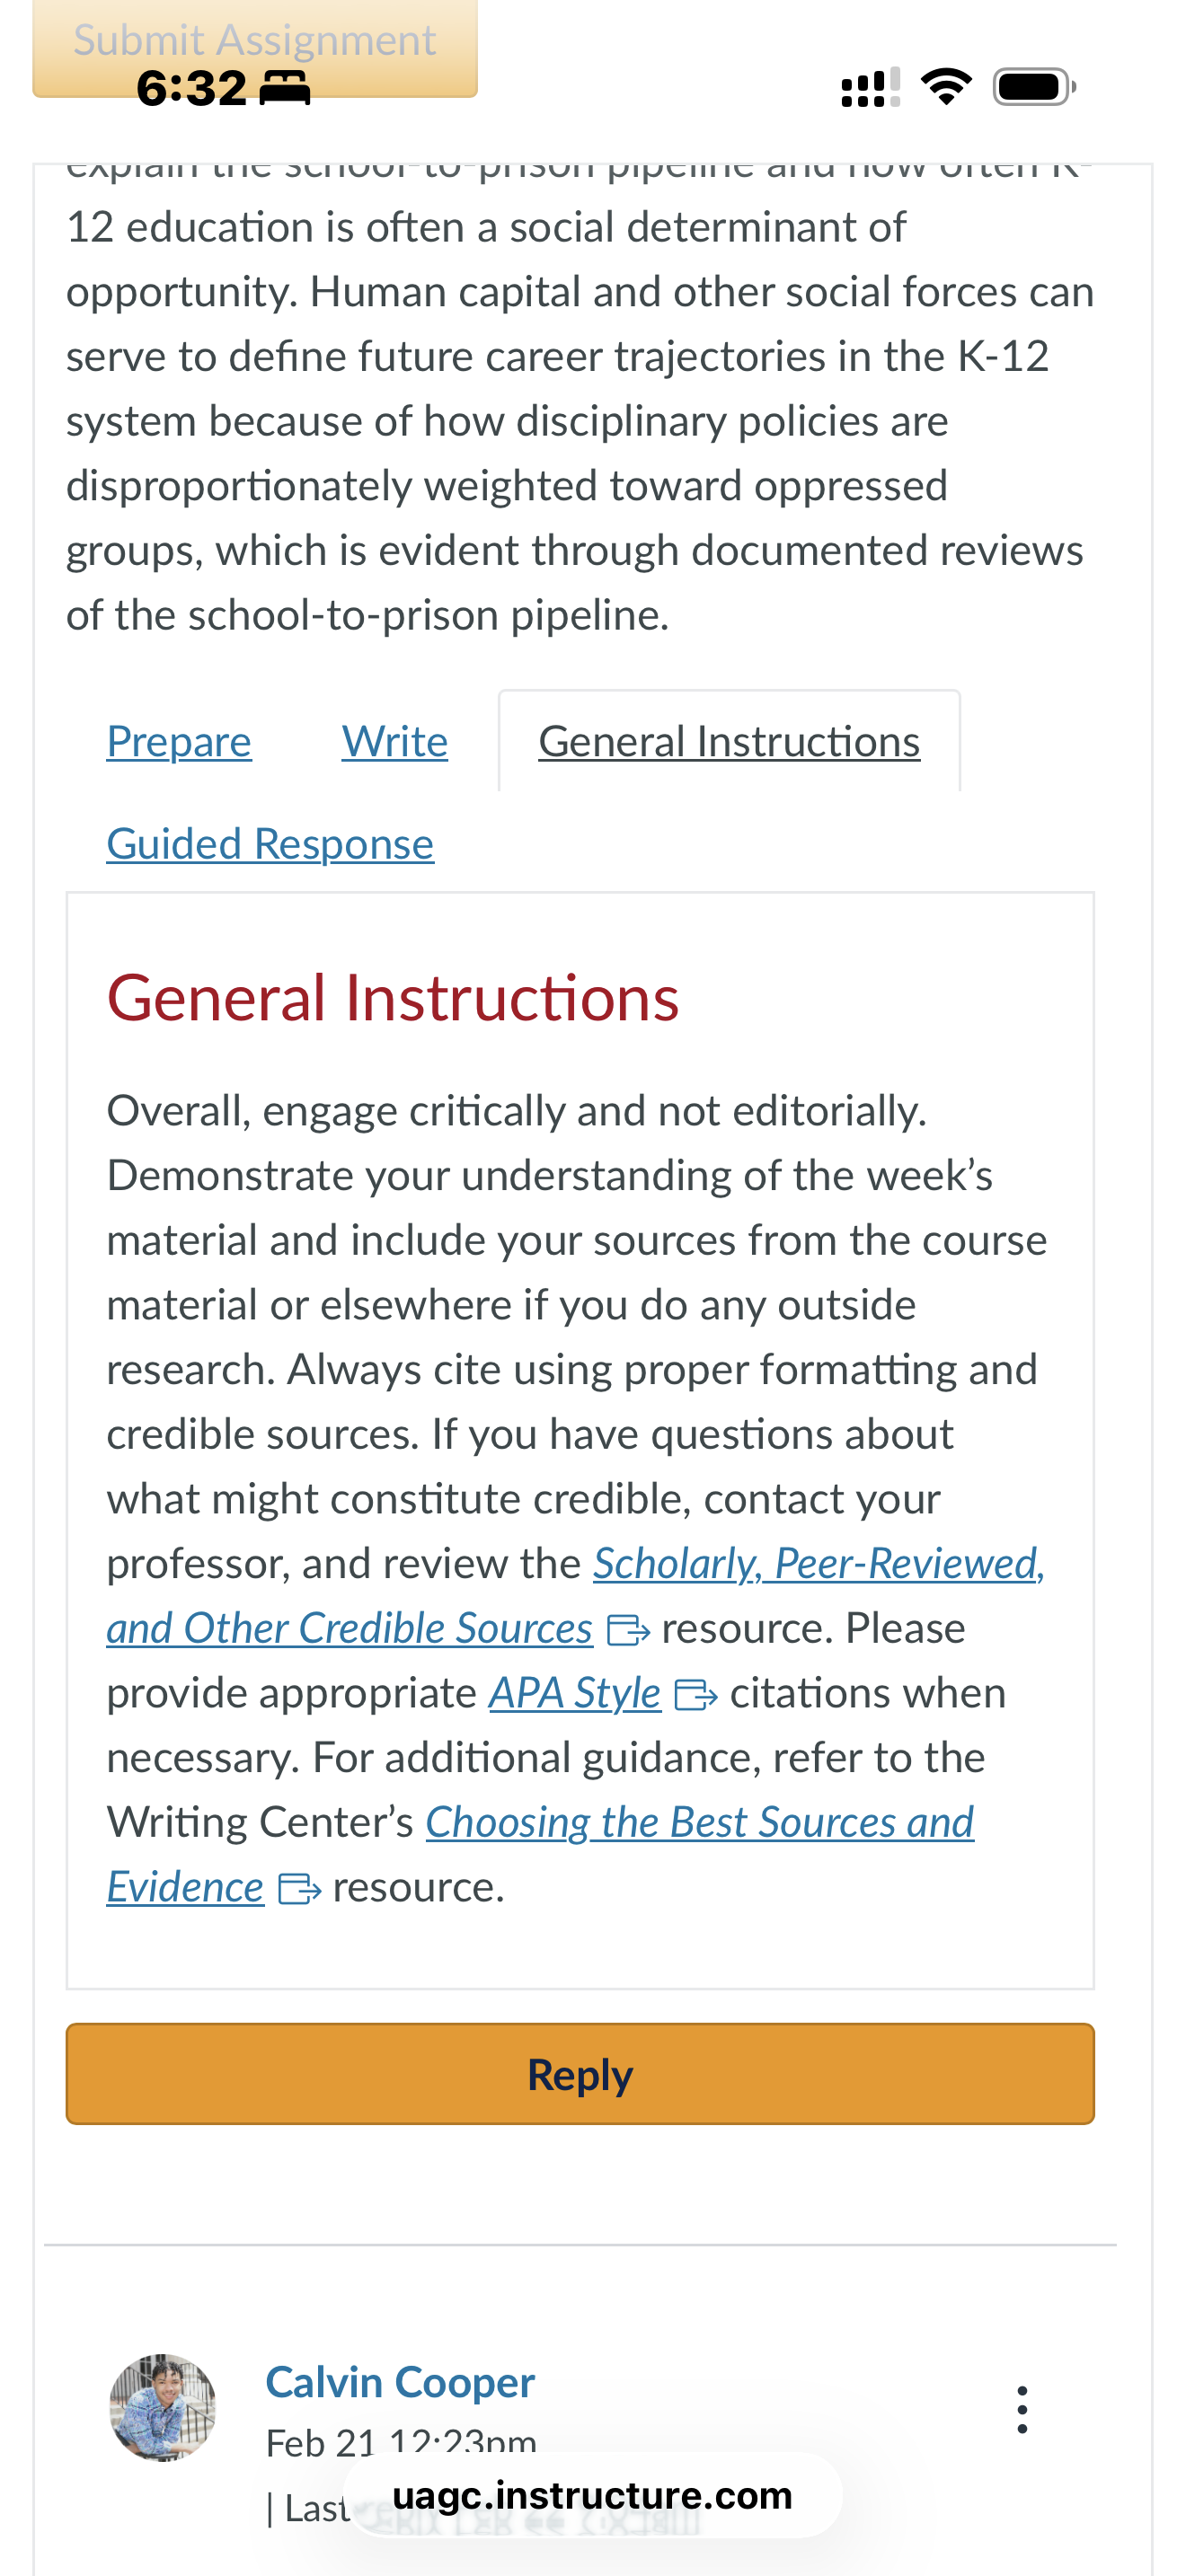This screenshot has height=2576, width=1186.
Task: Open the APA Style link
Action: (x=575, y=1693)
